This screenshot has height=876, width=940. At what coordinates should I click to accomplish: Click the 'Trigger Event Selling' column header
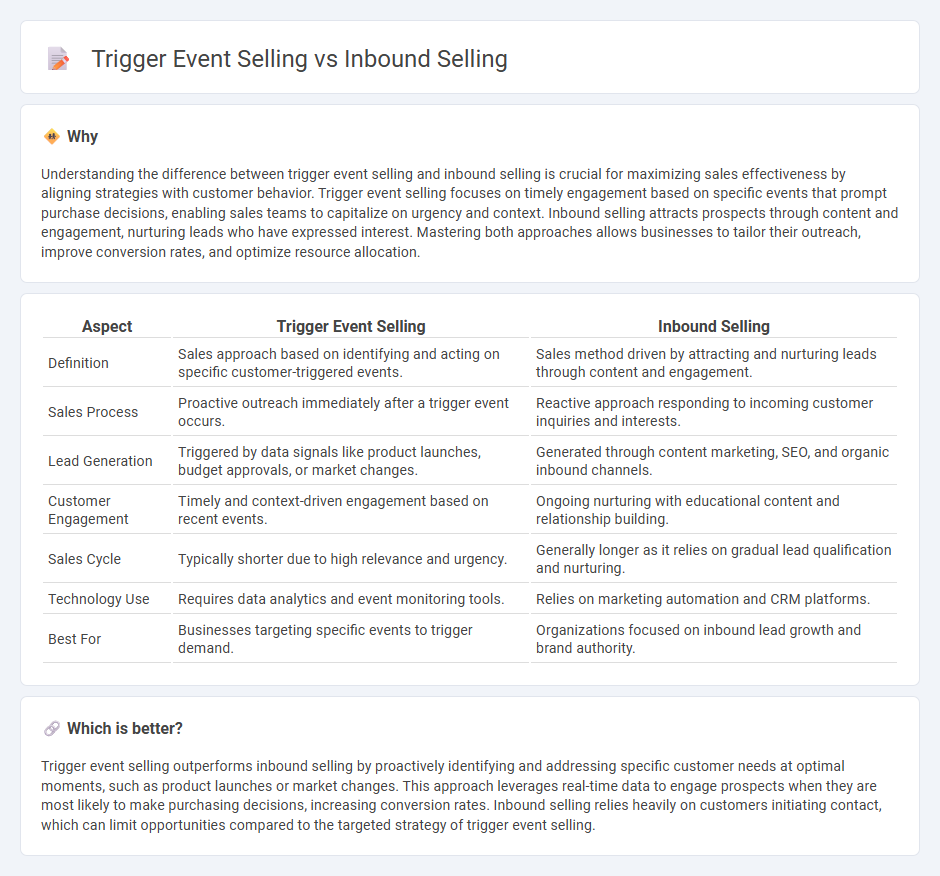pos(351,326)
